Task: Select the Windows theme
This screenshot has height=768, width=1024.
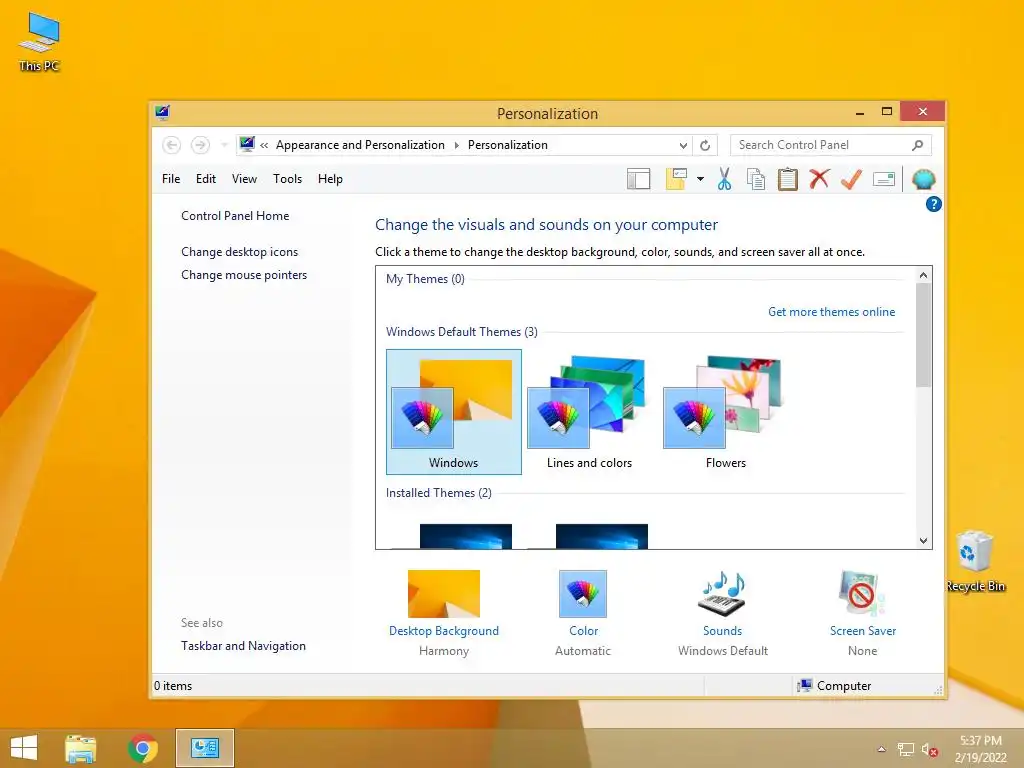Action: coord(454,411)
